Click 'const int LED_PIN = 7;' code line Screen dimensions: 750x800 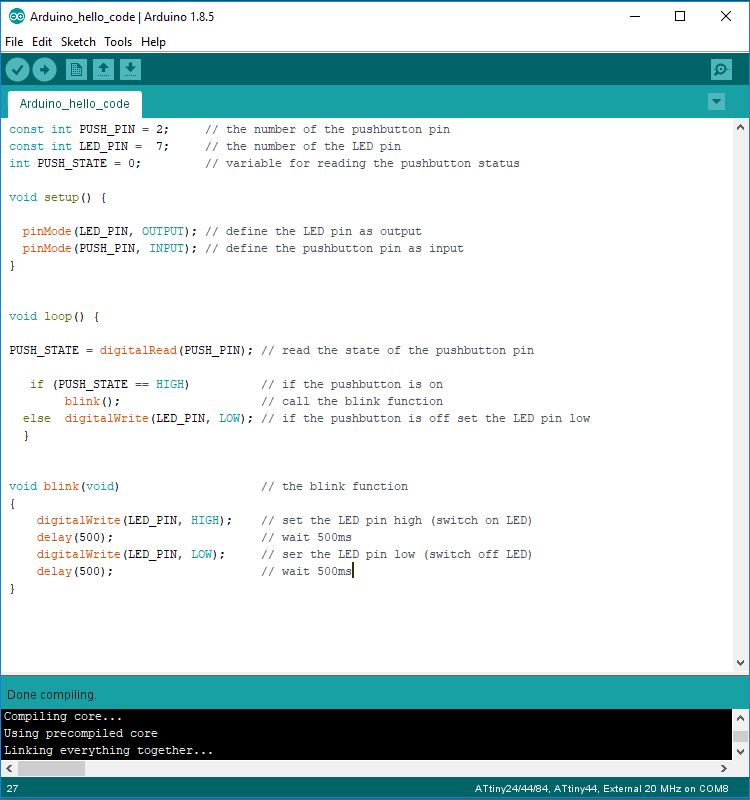89,146
